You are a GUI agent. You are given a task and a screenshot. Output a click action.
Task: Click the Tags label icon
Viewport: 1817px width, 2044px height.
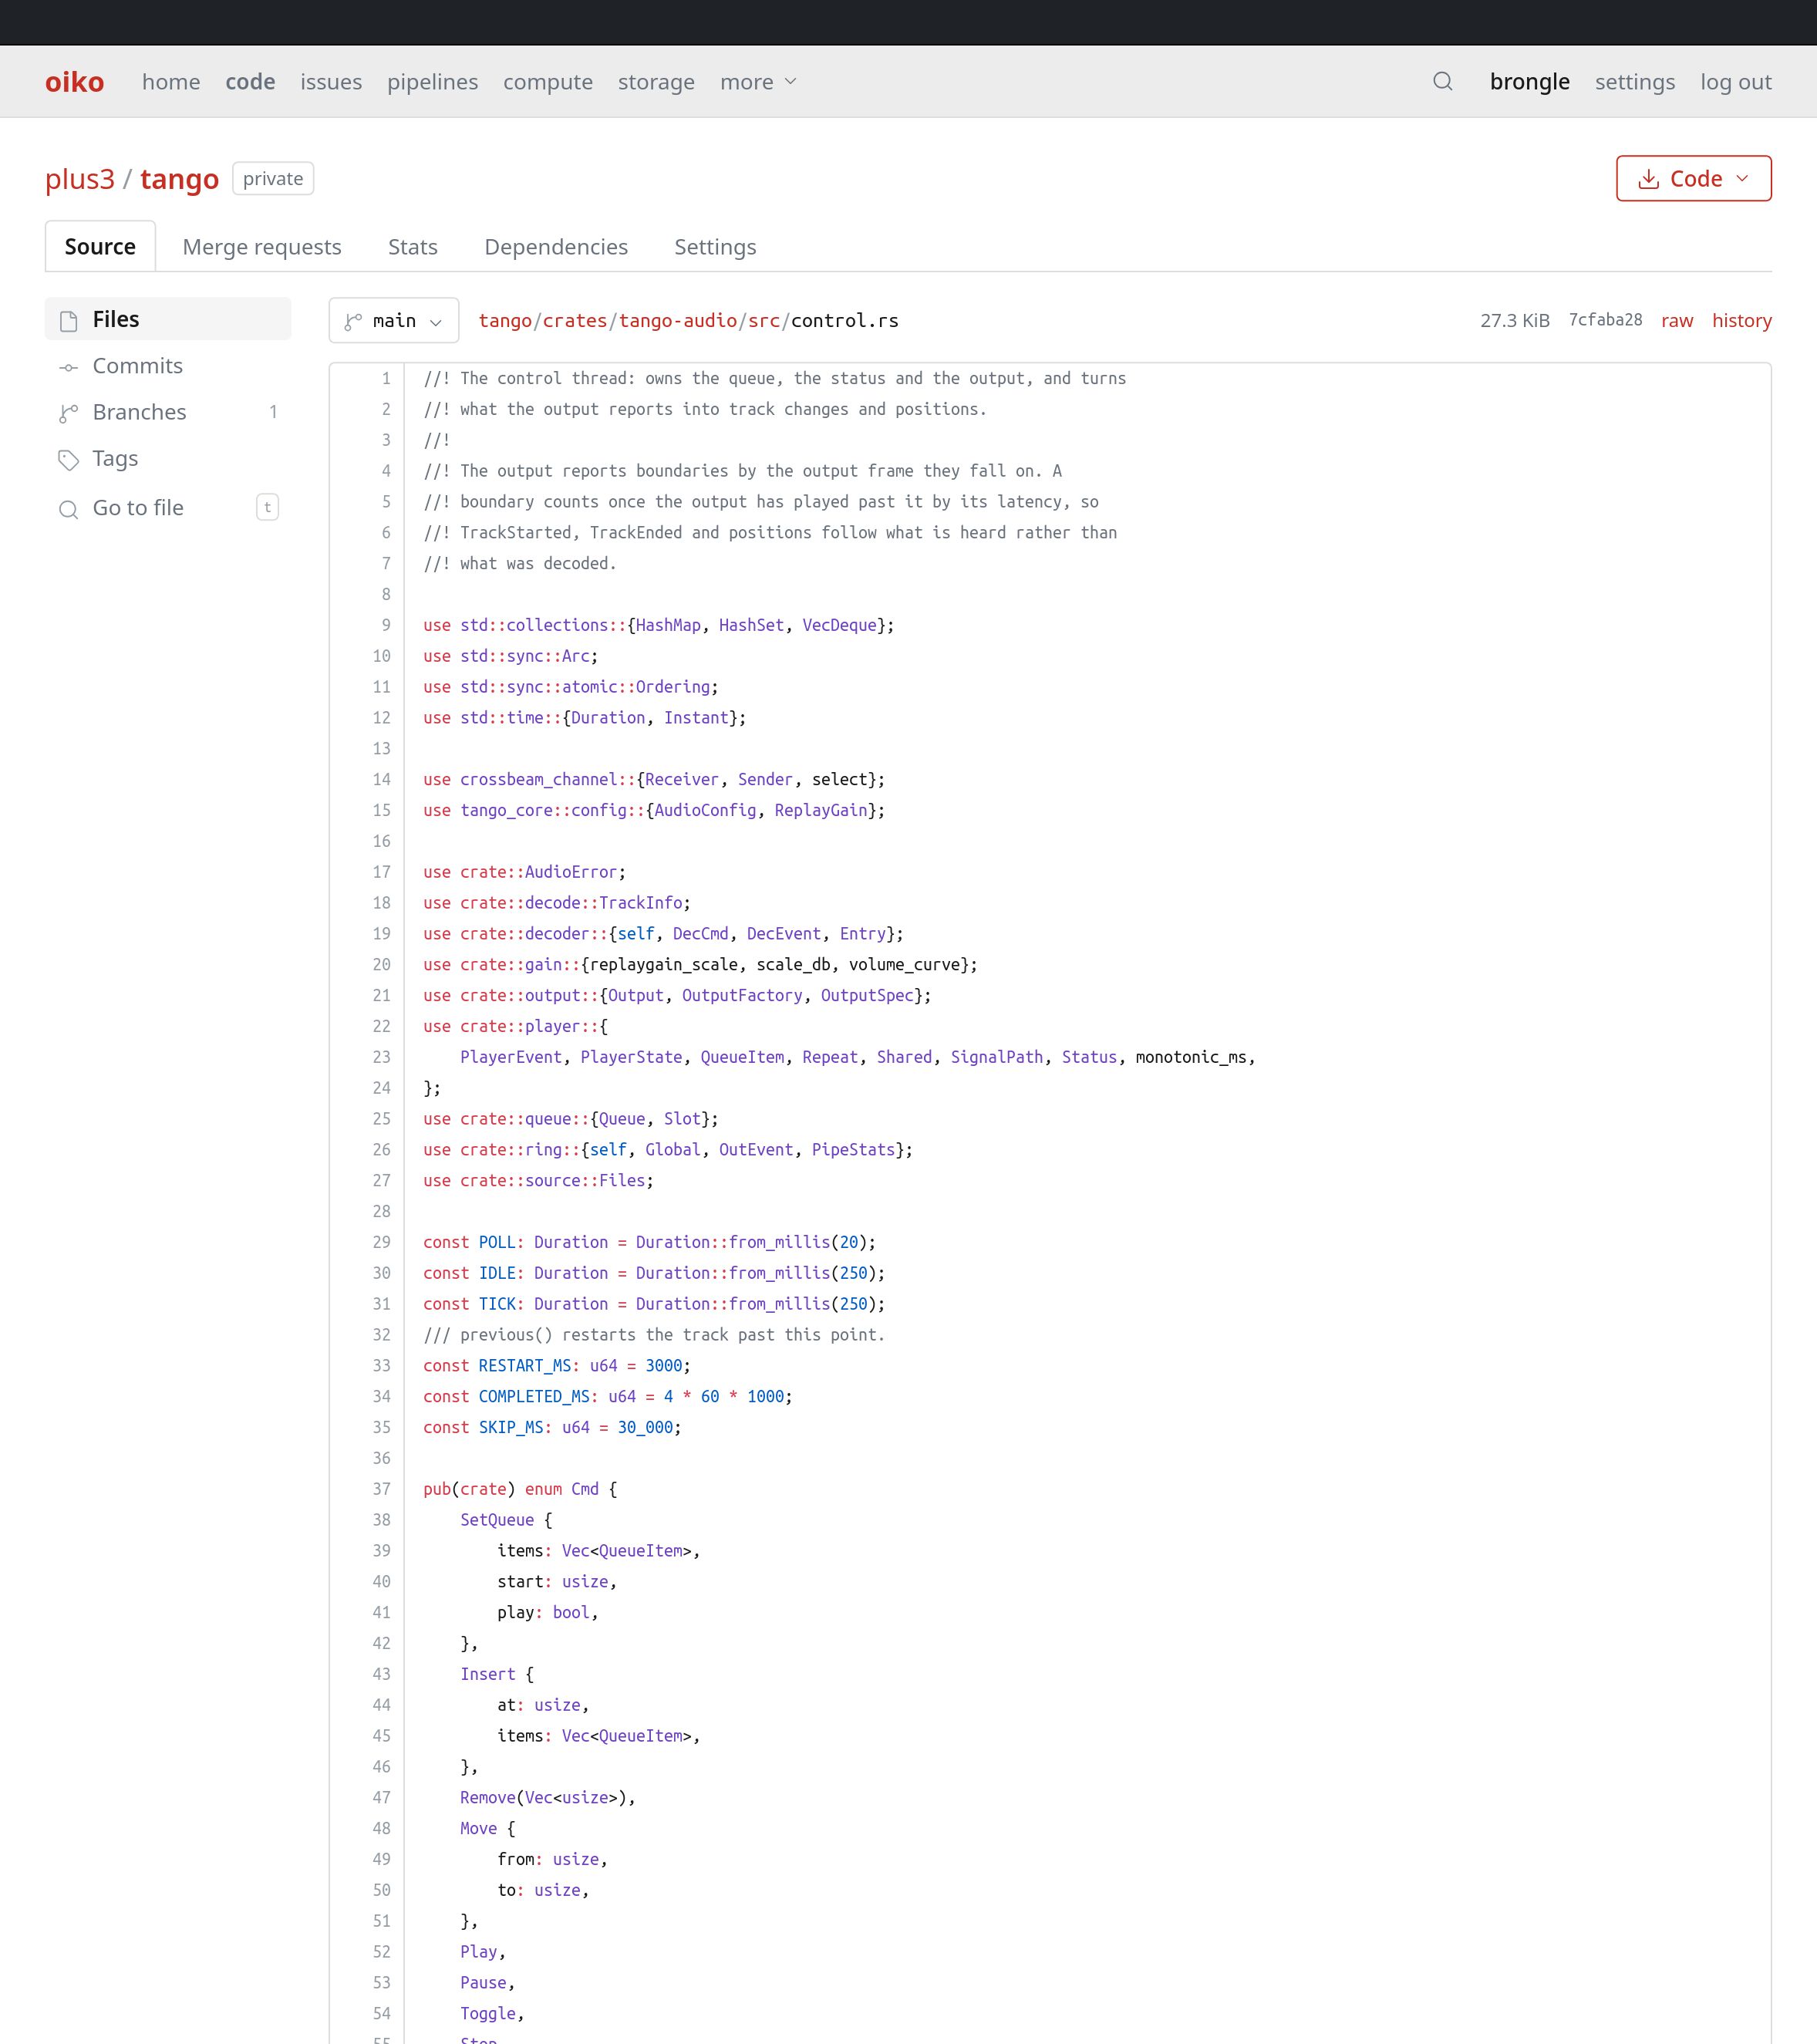(68, 459)
